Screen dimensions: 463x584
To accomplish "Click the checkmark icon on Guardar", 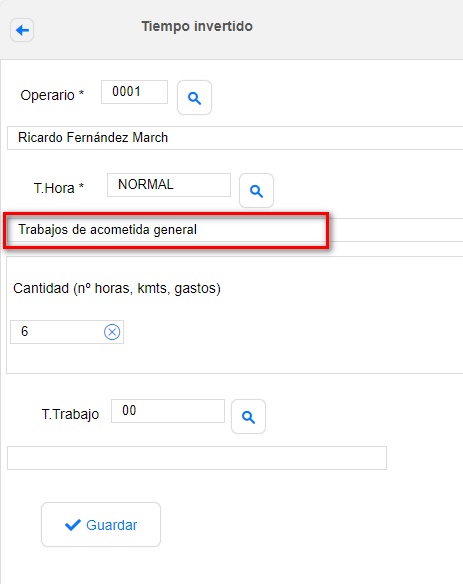I will coord(73,525).
